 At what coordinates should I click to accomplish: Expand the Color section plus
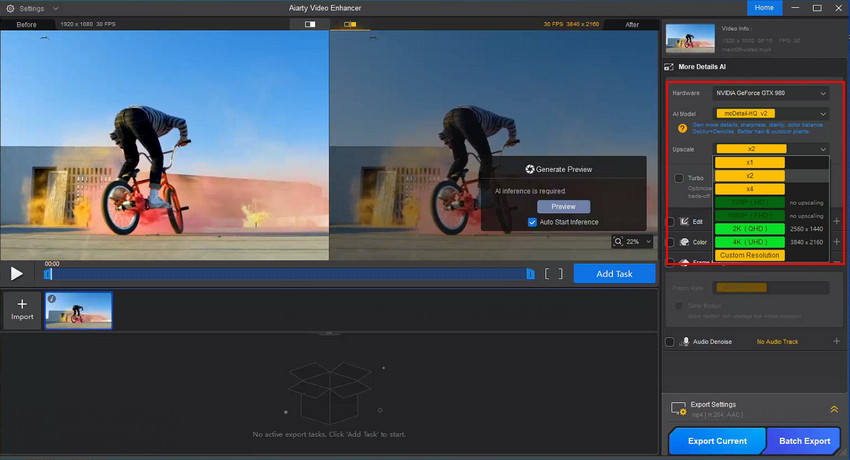836,242
